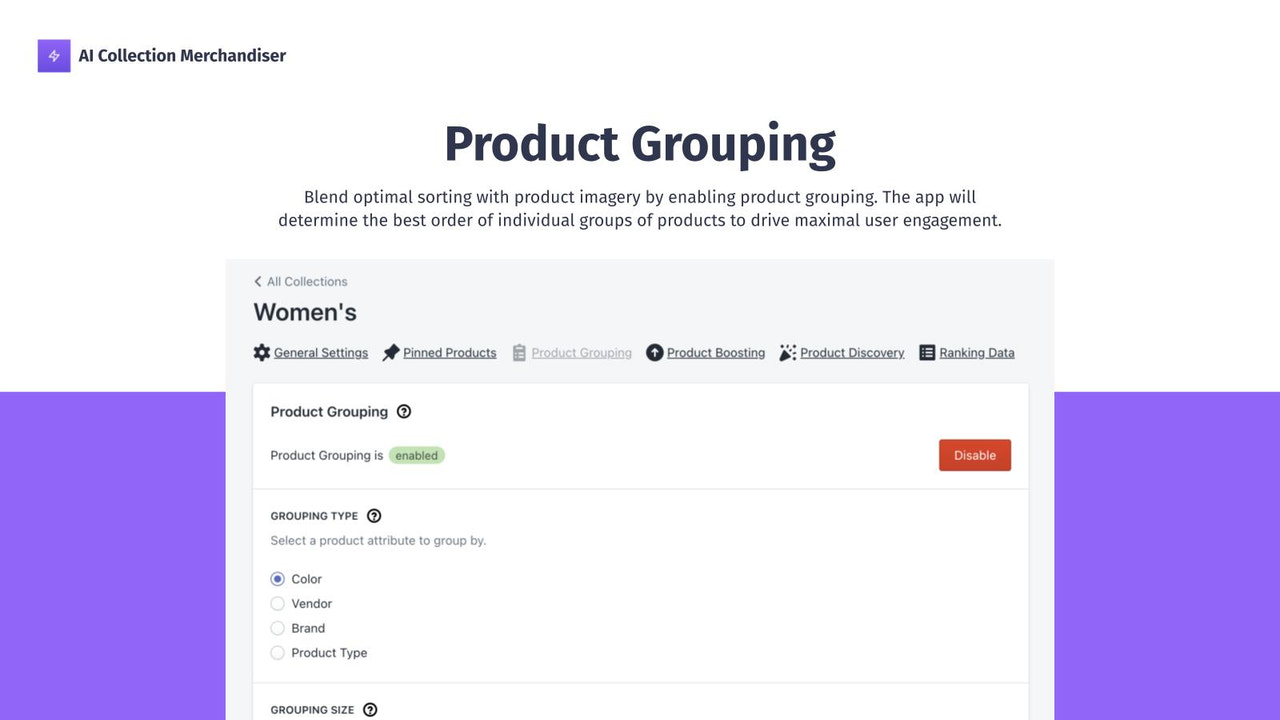This screenshot has height=720, width=1280.
Task: Click the pin icon next to Pinned Products
Action: (392, 352)
